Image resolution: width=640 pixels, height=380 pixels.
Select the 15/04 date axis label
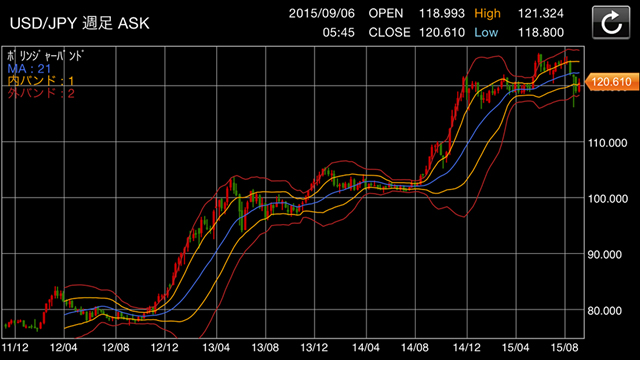pos(516,348)
